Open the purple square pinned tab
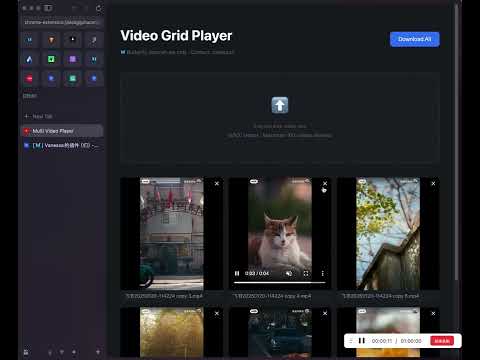The height and width of the screenshot is (360, 480). (x=72, y=59)
